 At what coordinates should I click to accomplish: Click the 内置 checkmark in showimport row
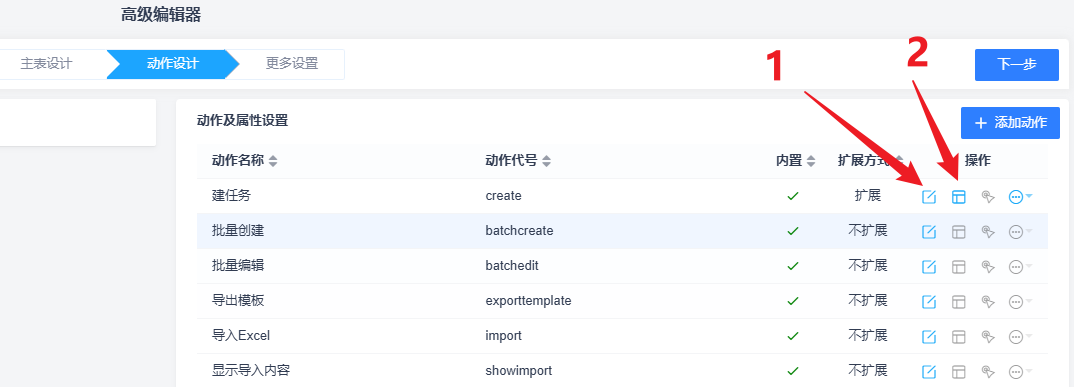pos(793,371)
